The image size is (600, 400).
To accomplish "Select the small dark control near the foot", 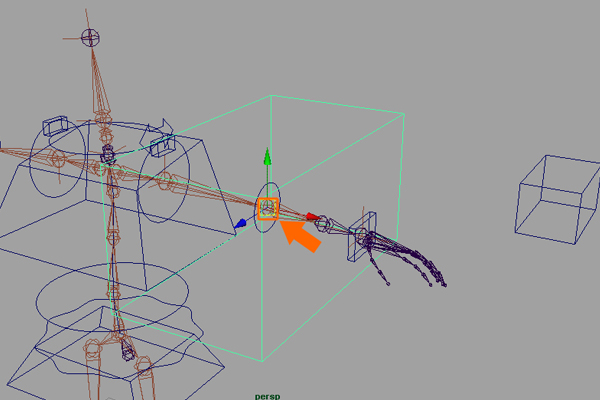I will click(127, 350).
